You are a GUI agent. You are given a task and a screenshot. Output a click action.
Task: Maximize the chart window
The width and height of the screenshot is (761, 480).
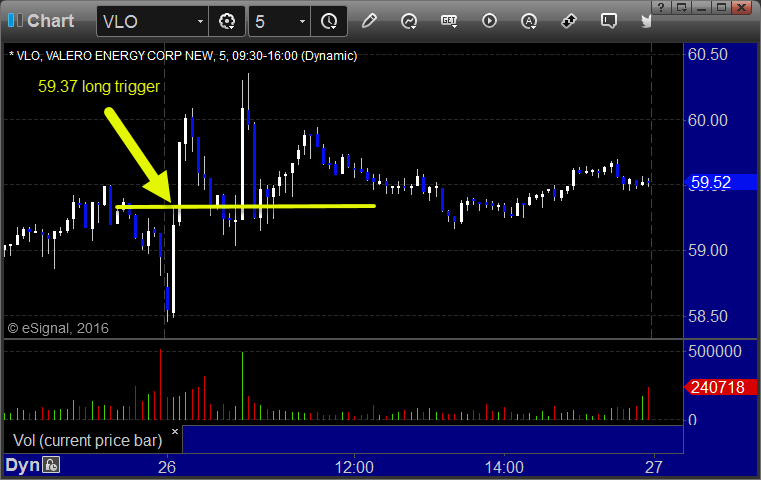(x=722, y=7)
